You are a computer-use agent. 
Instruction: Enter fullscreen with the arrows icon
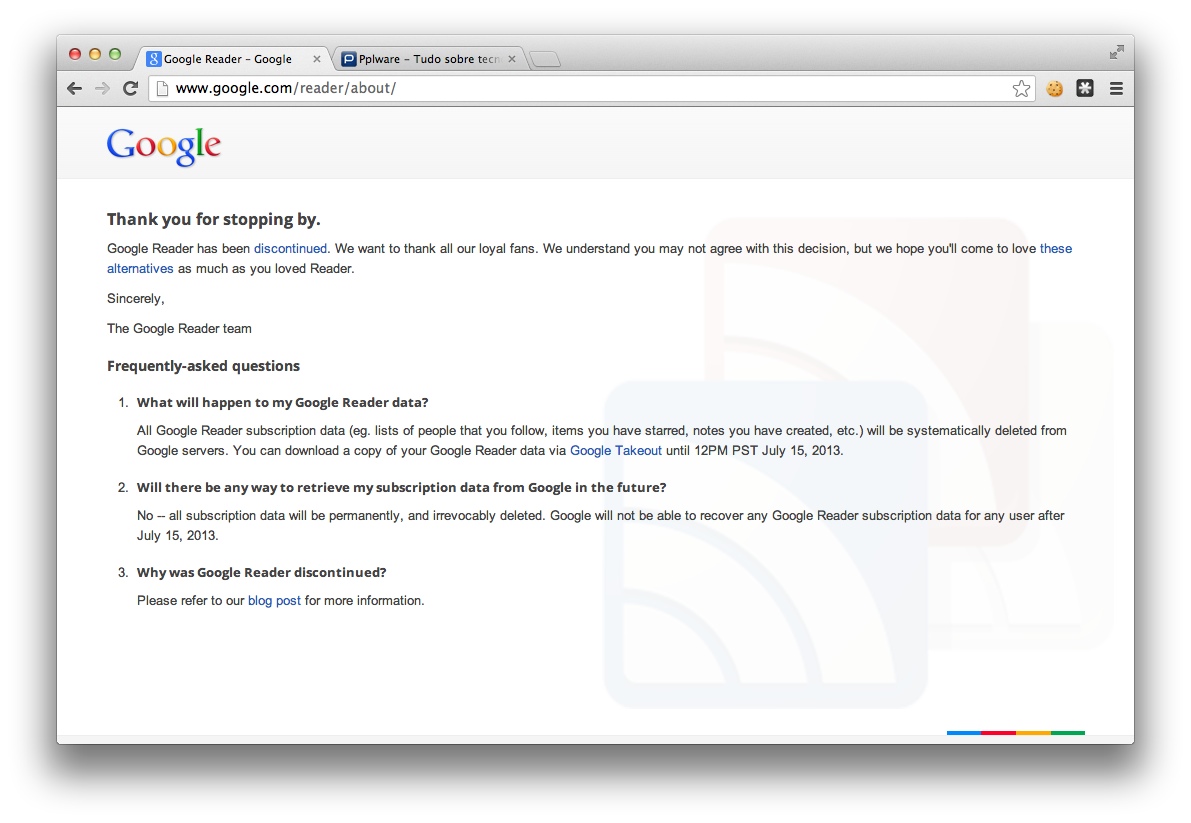(1116, 52)
